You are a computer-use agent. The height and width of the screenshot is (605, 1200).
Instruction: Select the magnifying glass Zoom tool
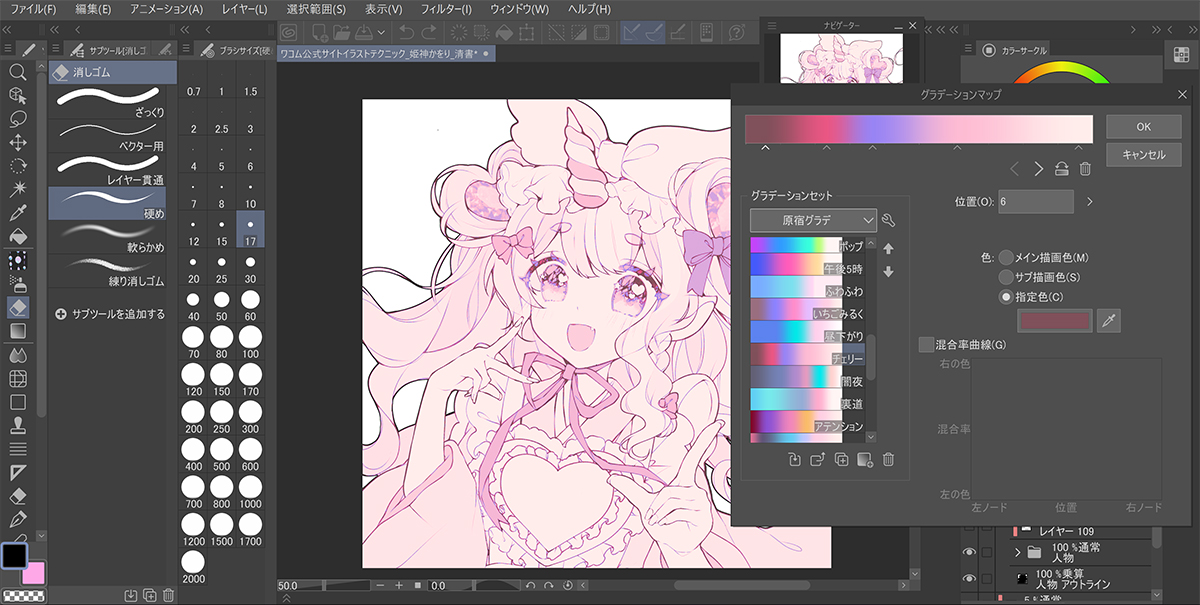click(x=17, y=72)
